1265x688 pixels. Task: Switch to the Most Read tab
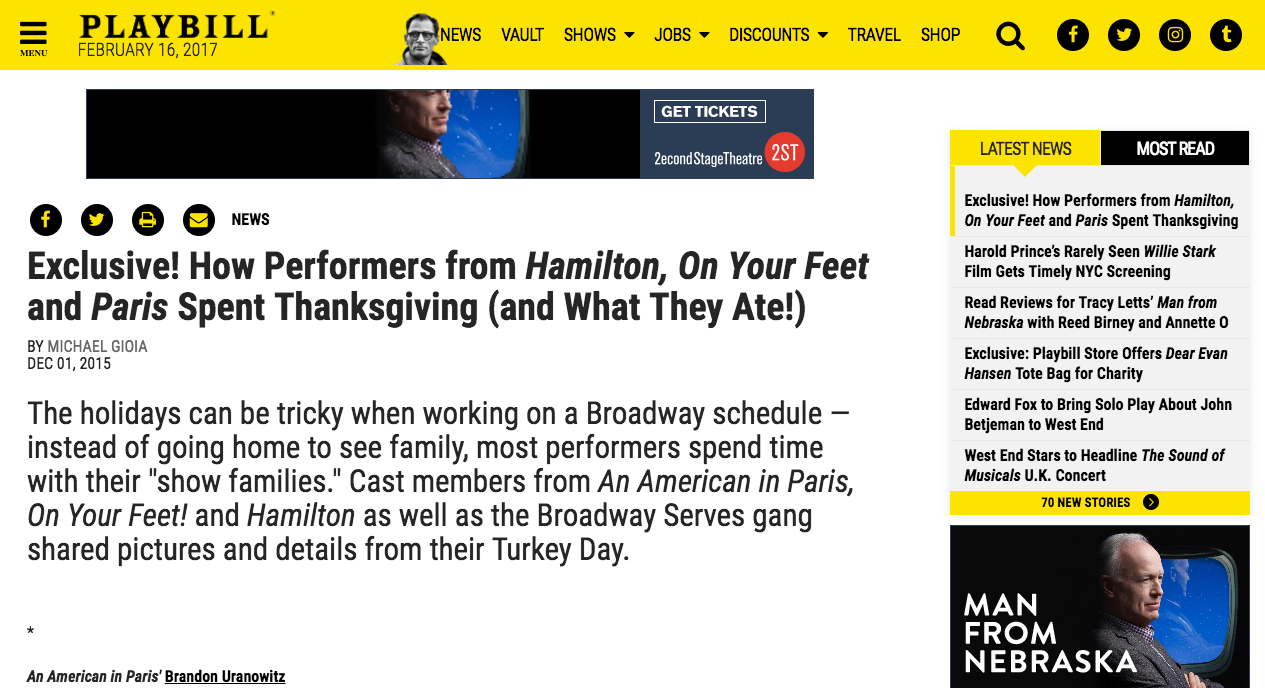(1175, 148)
